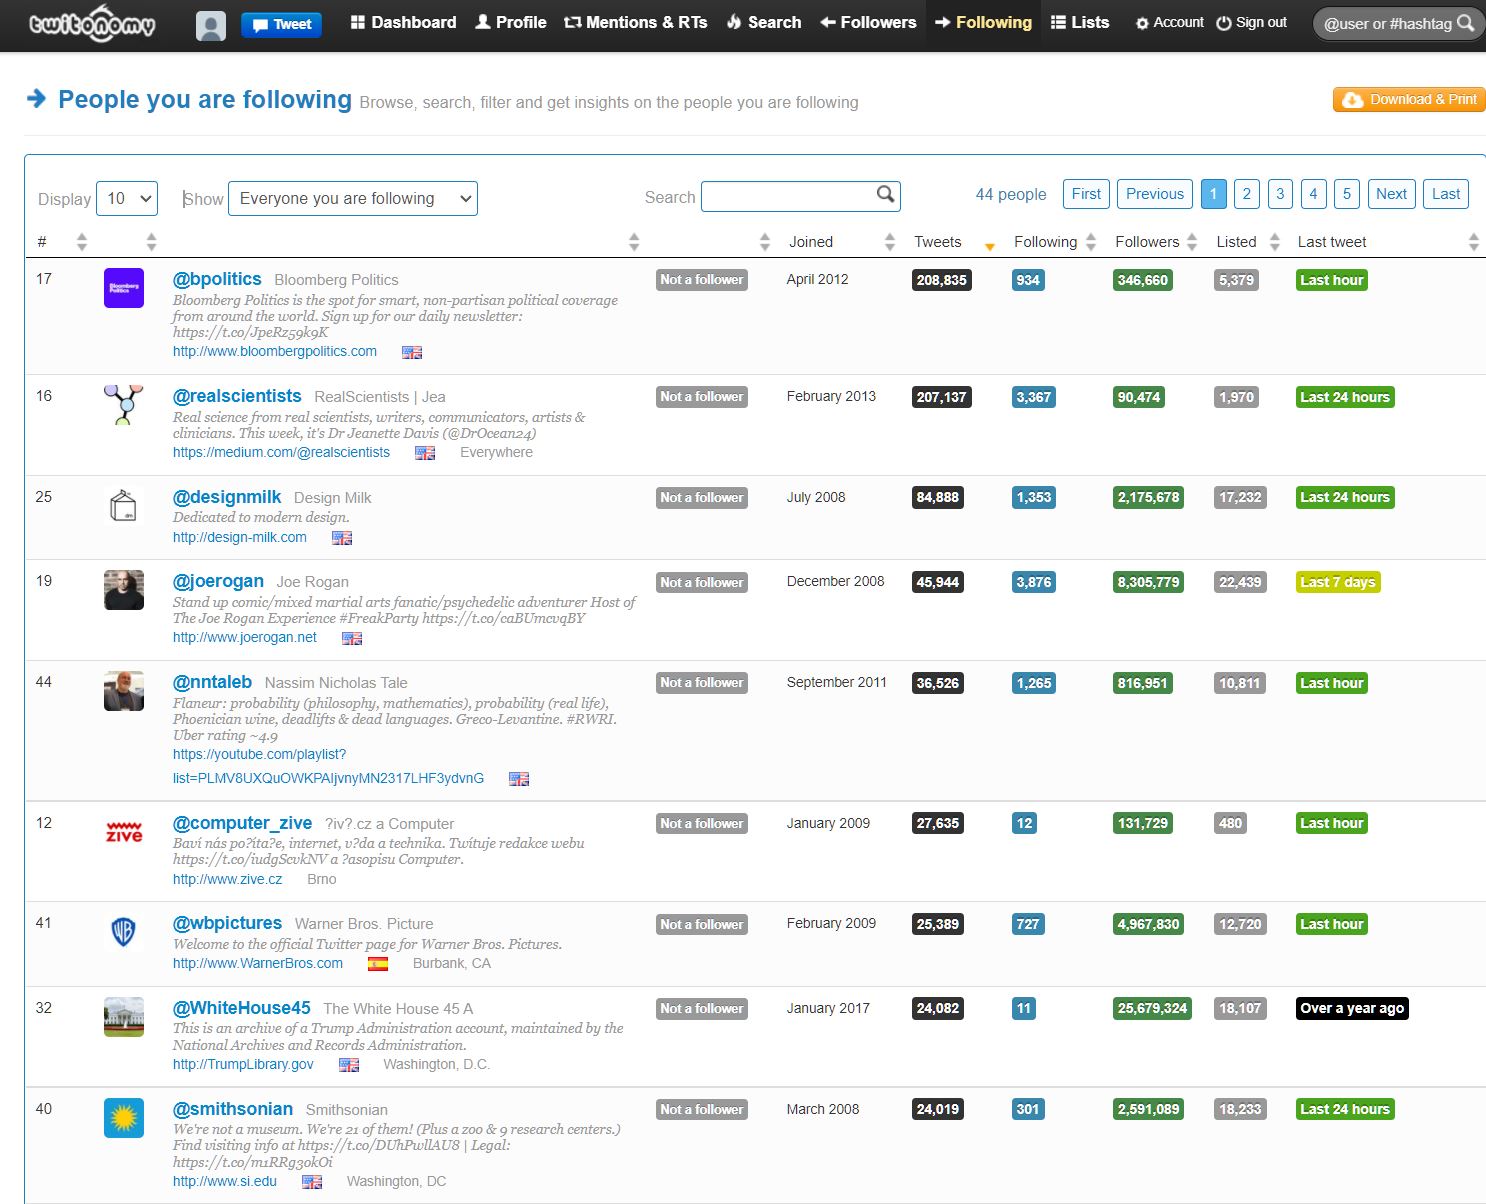Open the @realscientists profile avatar
This screenshot has height=1204, width=1486.
click(124, 405)
